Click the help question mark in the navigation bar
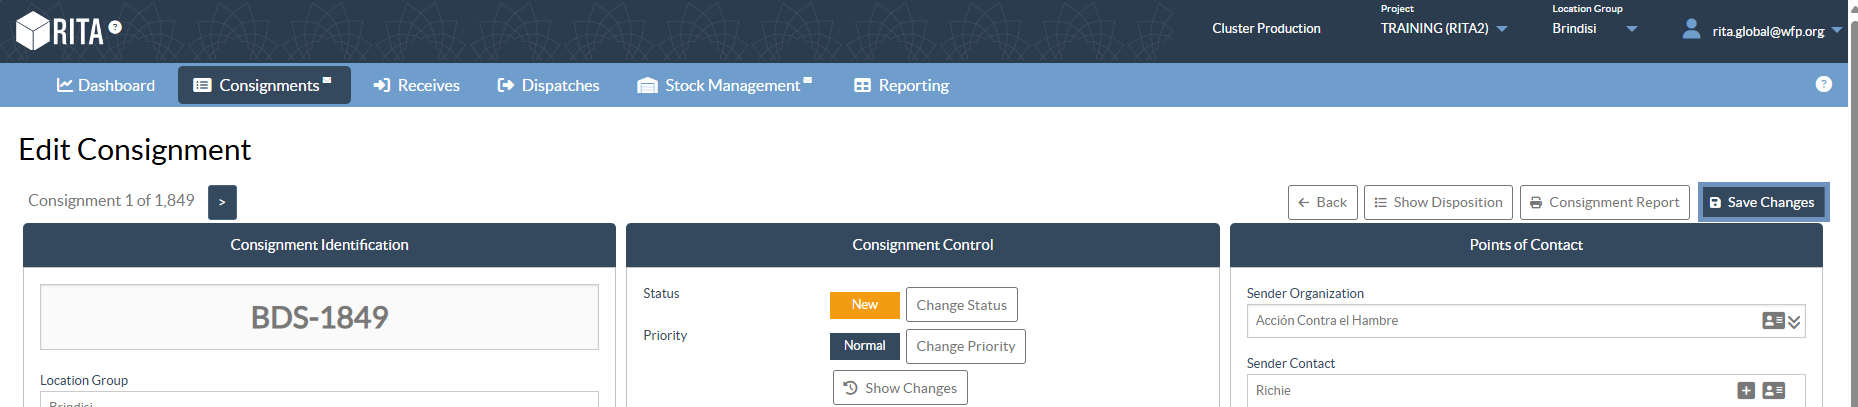 pos(1823,84)
